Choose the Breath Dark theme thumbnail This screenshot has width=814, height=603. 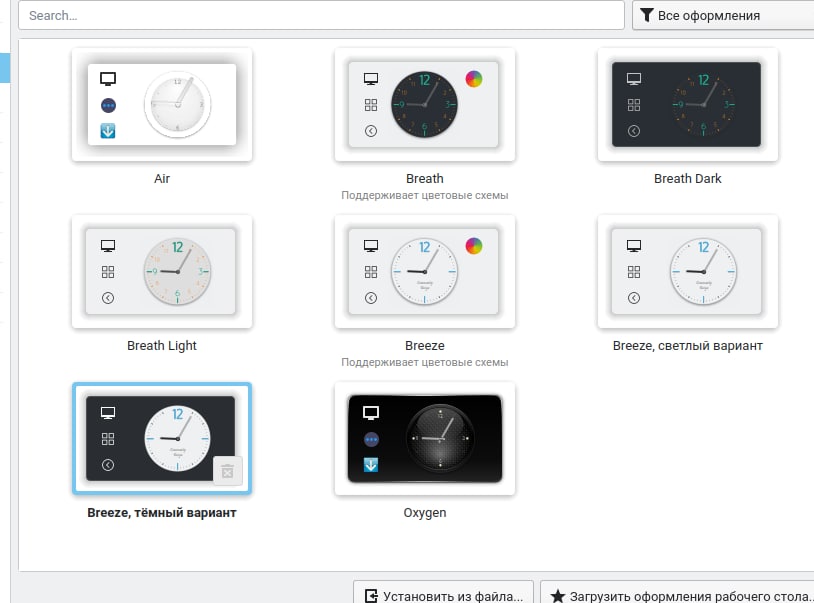687,104
